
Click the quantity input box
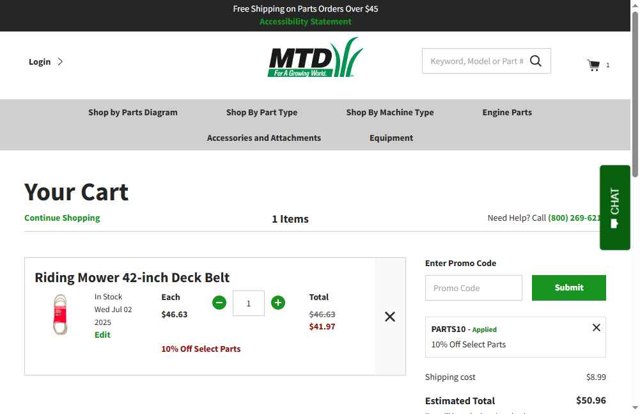click(248, 303)
